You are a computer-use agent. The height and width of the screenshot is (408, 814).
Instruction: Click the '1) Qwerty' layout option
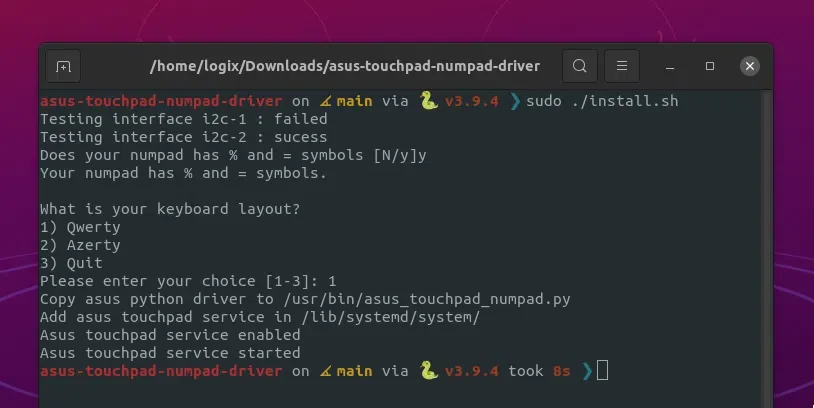pyautogui.click(x=80, y=227)
